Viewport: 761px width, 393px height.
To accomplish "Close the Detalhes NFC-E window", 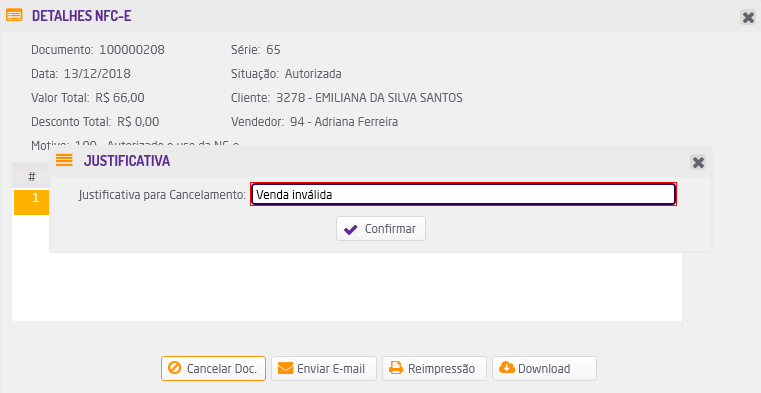I will pos(748,17).
